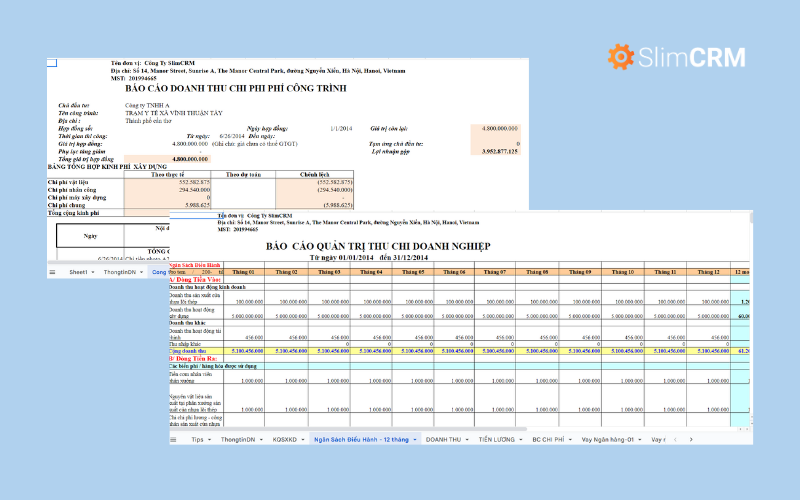This screenshot has width=800, height=500.
Task: Open the BC CHI PHÍ tab dropdown arrow
Action: tap(570, 440)
